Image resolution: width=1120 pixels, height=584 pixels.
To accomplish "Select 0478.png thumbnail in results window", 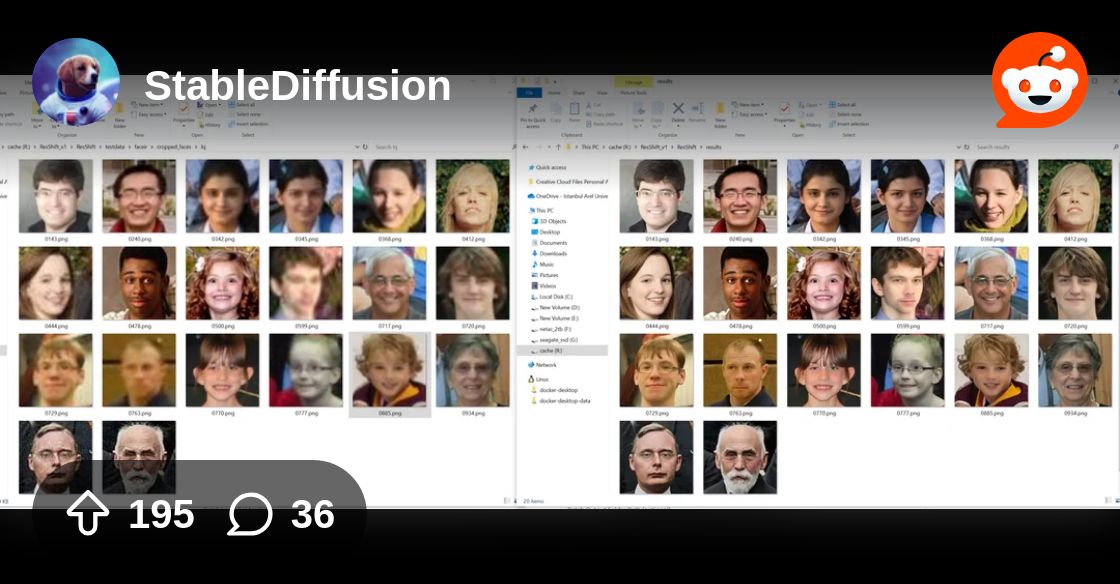I will coord(740,284).
